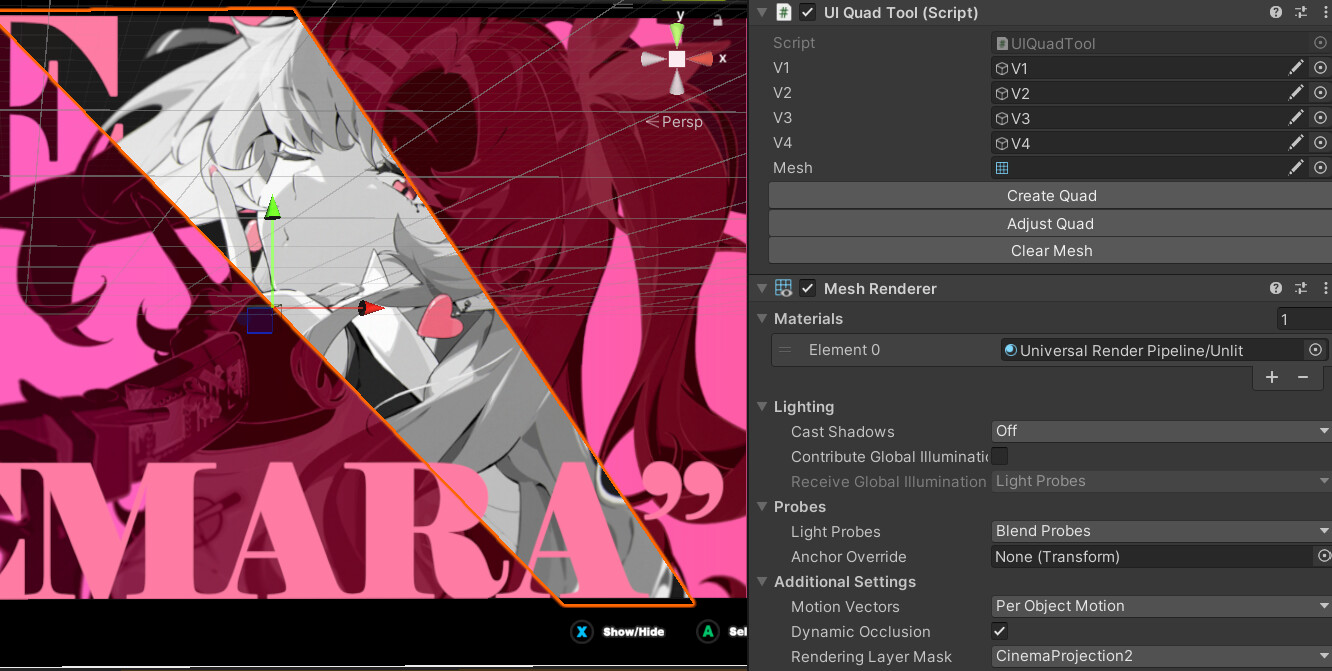Screen dimensions: 1332x671
Task: Click the green Y move arrow handle
Action: click(x=272, y=207)
